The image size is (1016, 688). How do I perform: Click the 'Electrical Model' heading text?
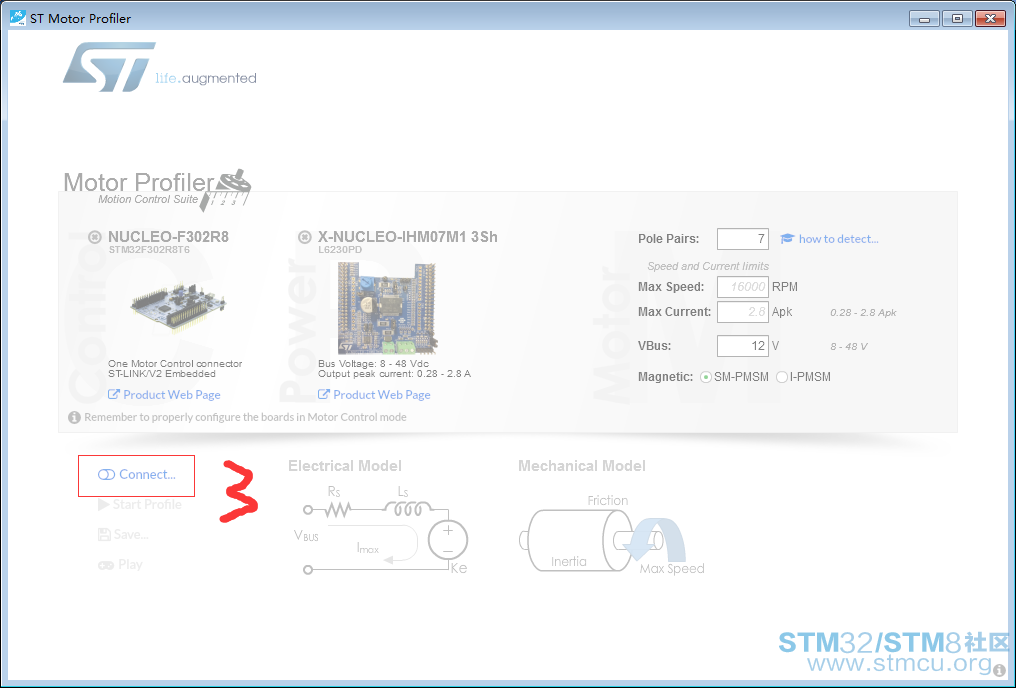(x=345, y=466)
